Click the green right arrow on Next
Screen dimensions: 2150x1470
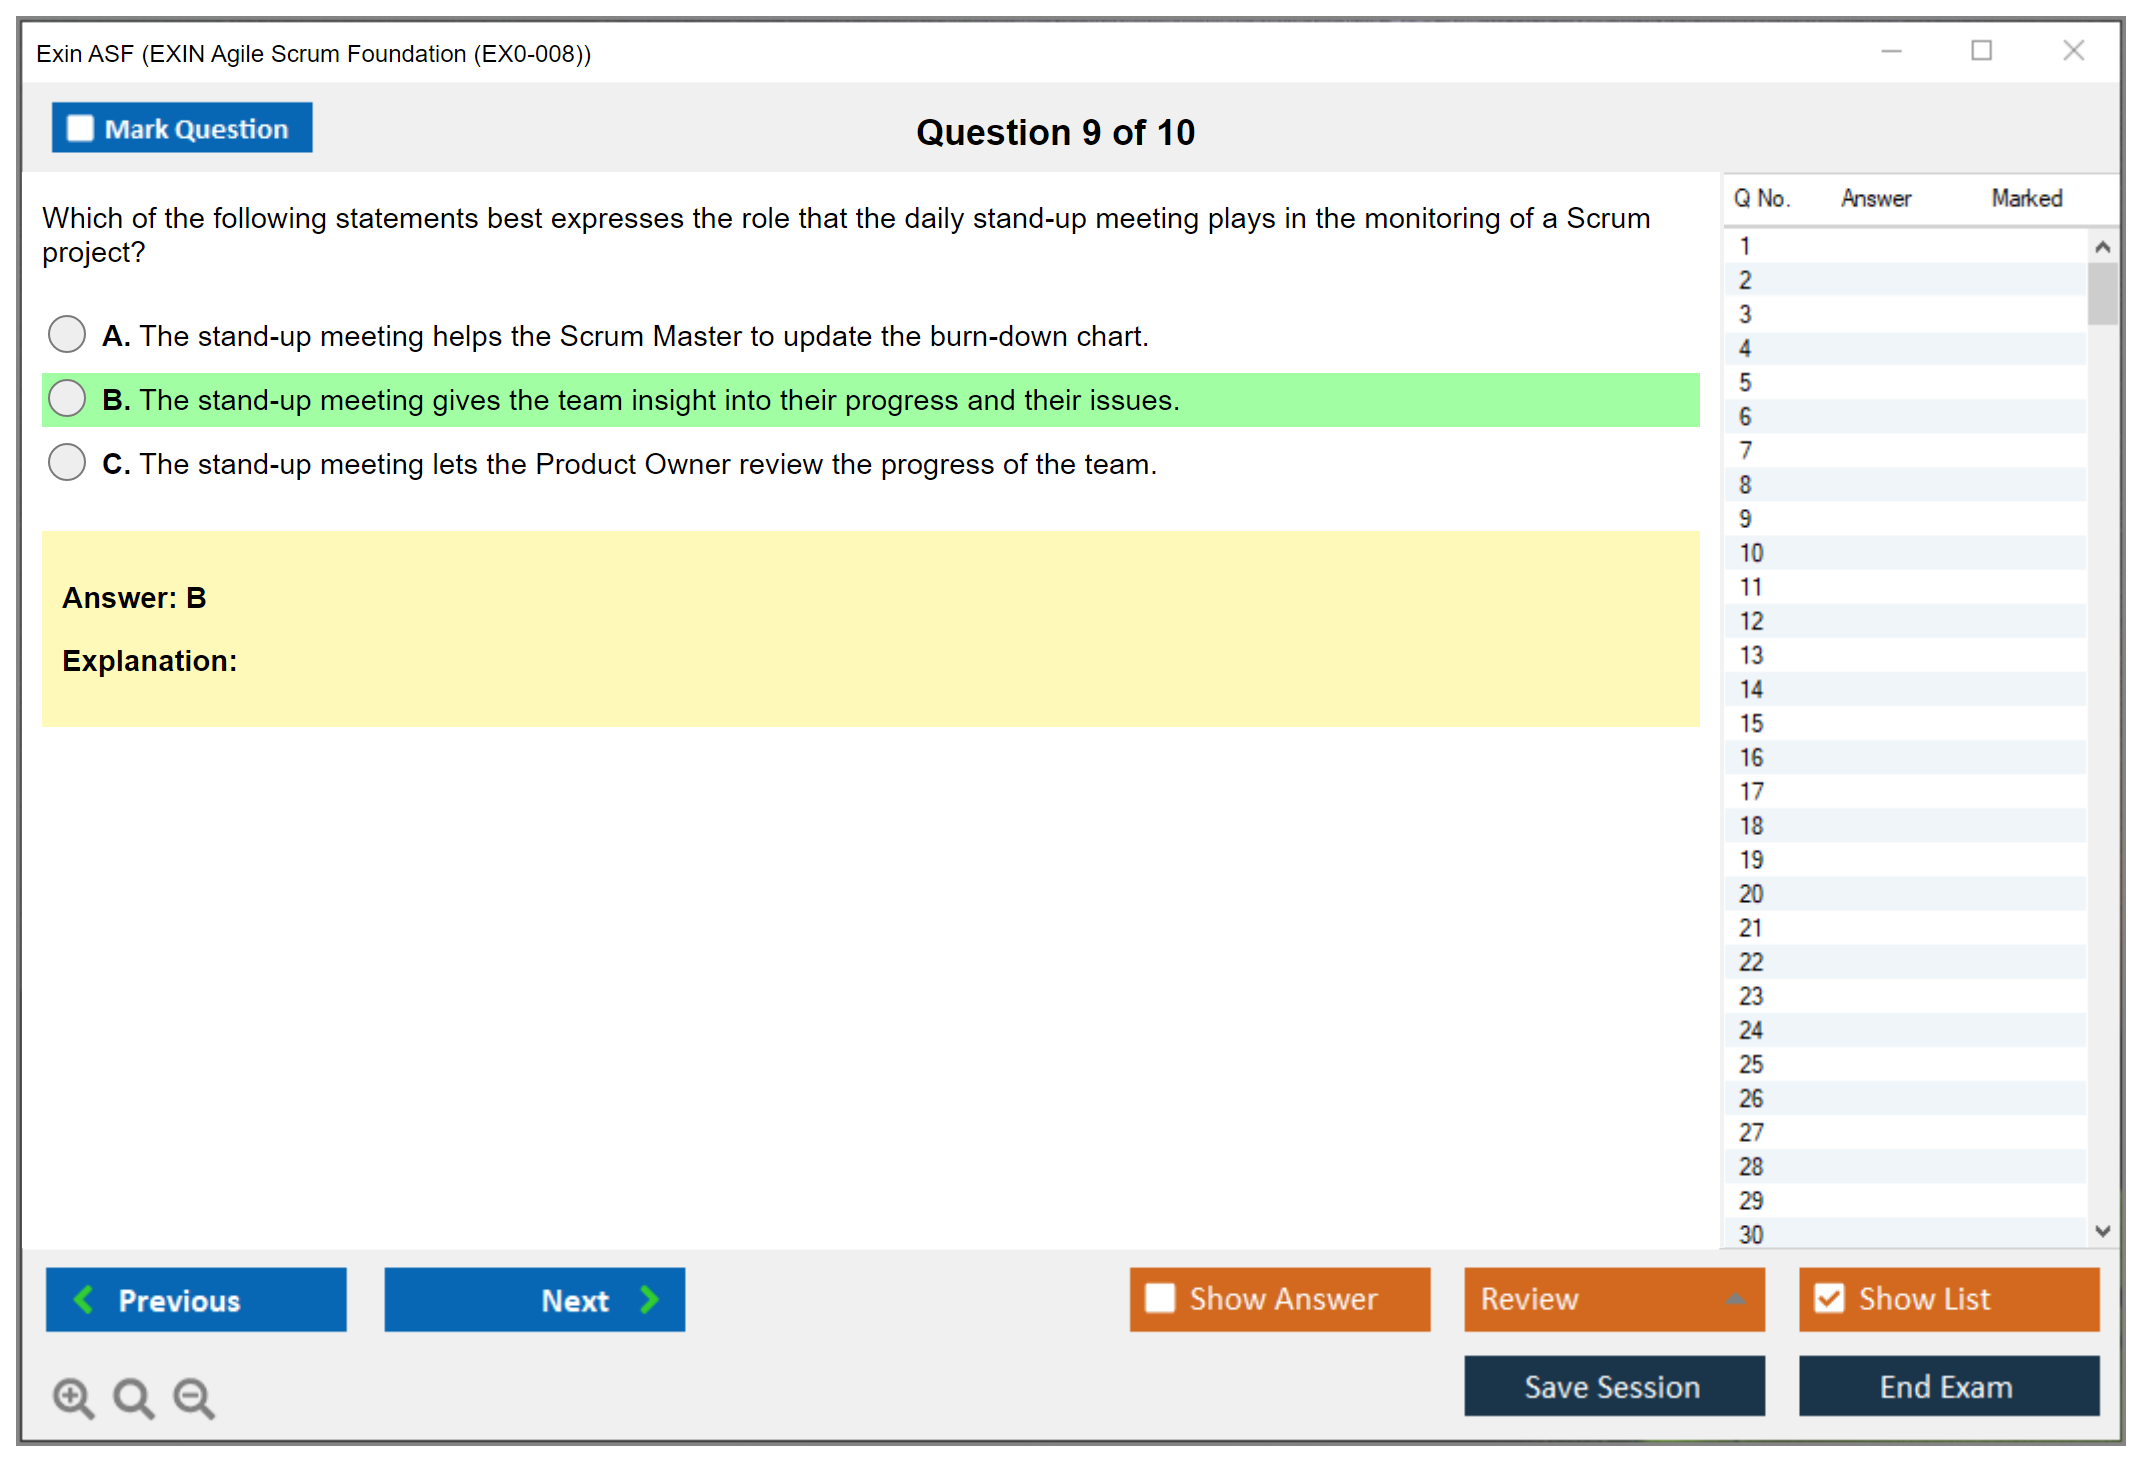click(649, 1299)
